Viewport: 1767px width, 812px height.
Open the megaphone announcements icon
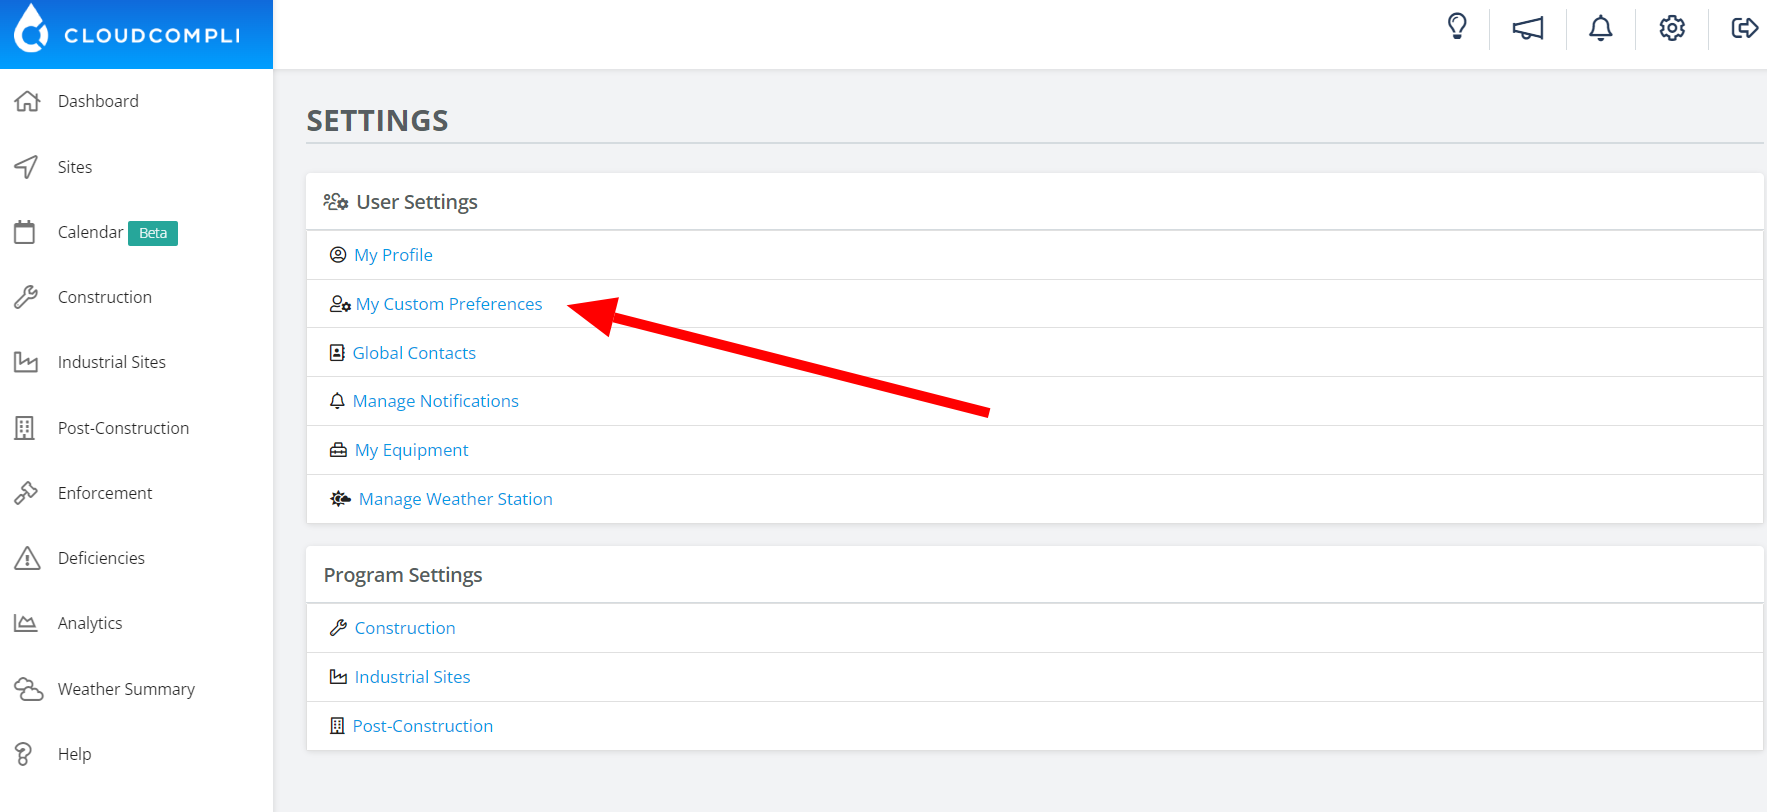point(1528,28)
